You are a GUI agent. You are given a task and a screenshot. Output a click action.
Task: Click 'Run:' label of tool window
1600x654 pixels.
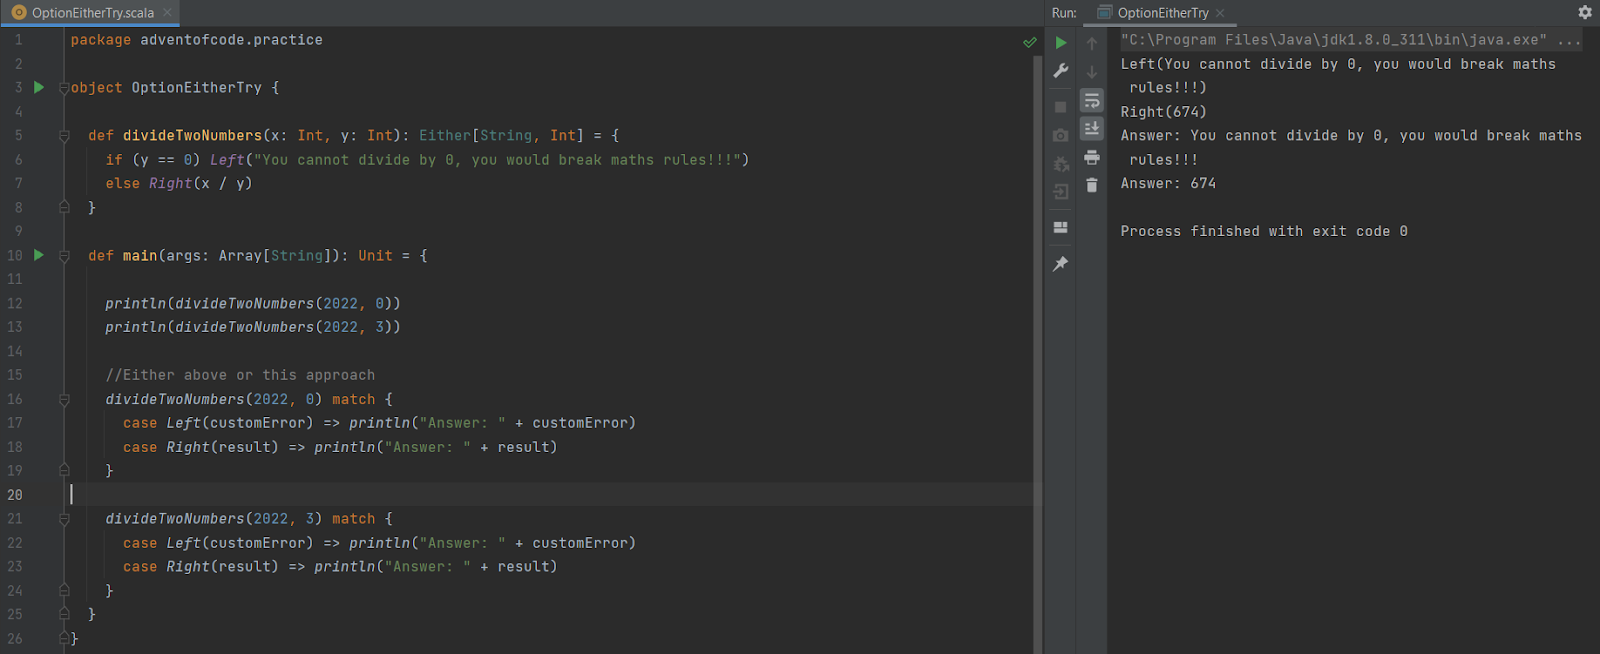(1064, 13)
